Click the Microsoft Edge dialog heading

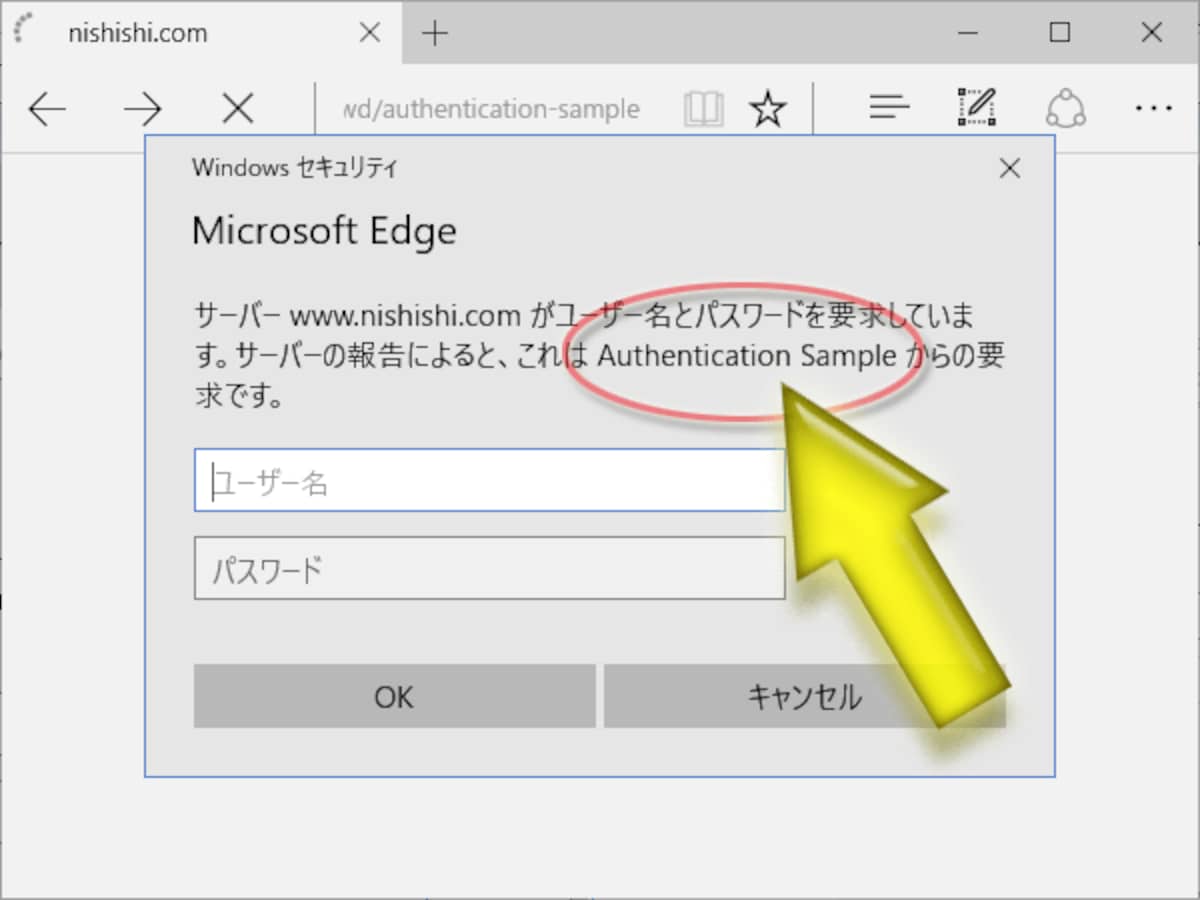324,232
